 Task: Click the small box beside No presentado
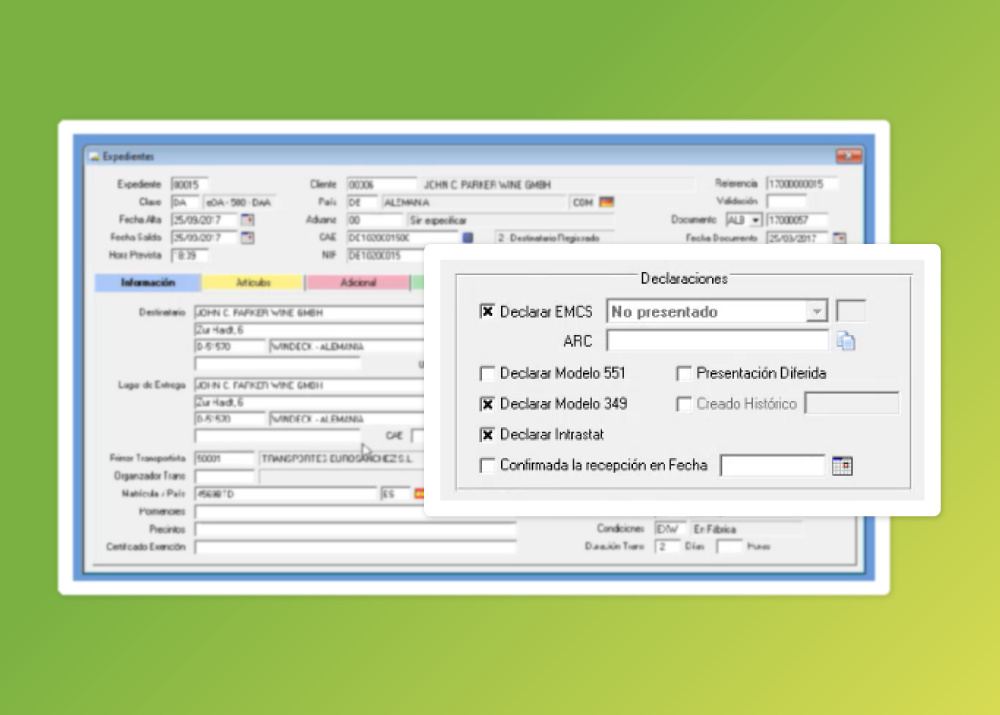(x=851, y=311)
